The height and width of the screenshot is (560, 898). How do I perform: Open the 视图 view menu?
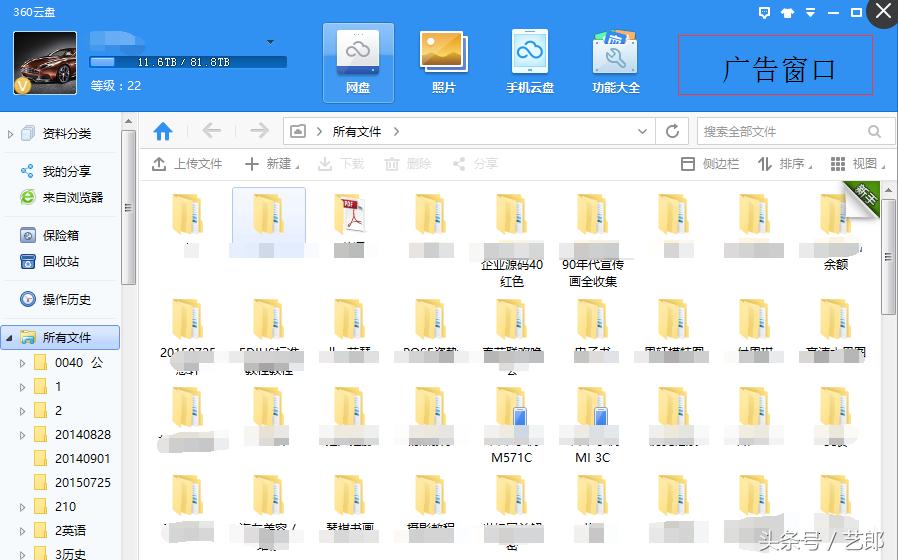tap(858, 164)
